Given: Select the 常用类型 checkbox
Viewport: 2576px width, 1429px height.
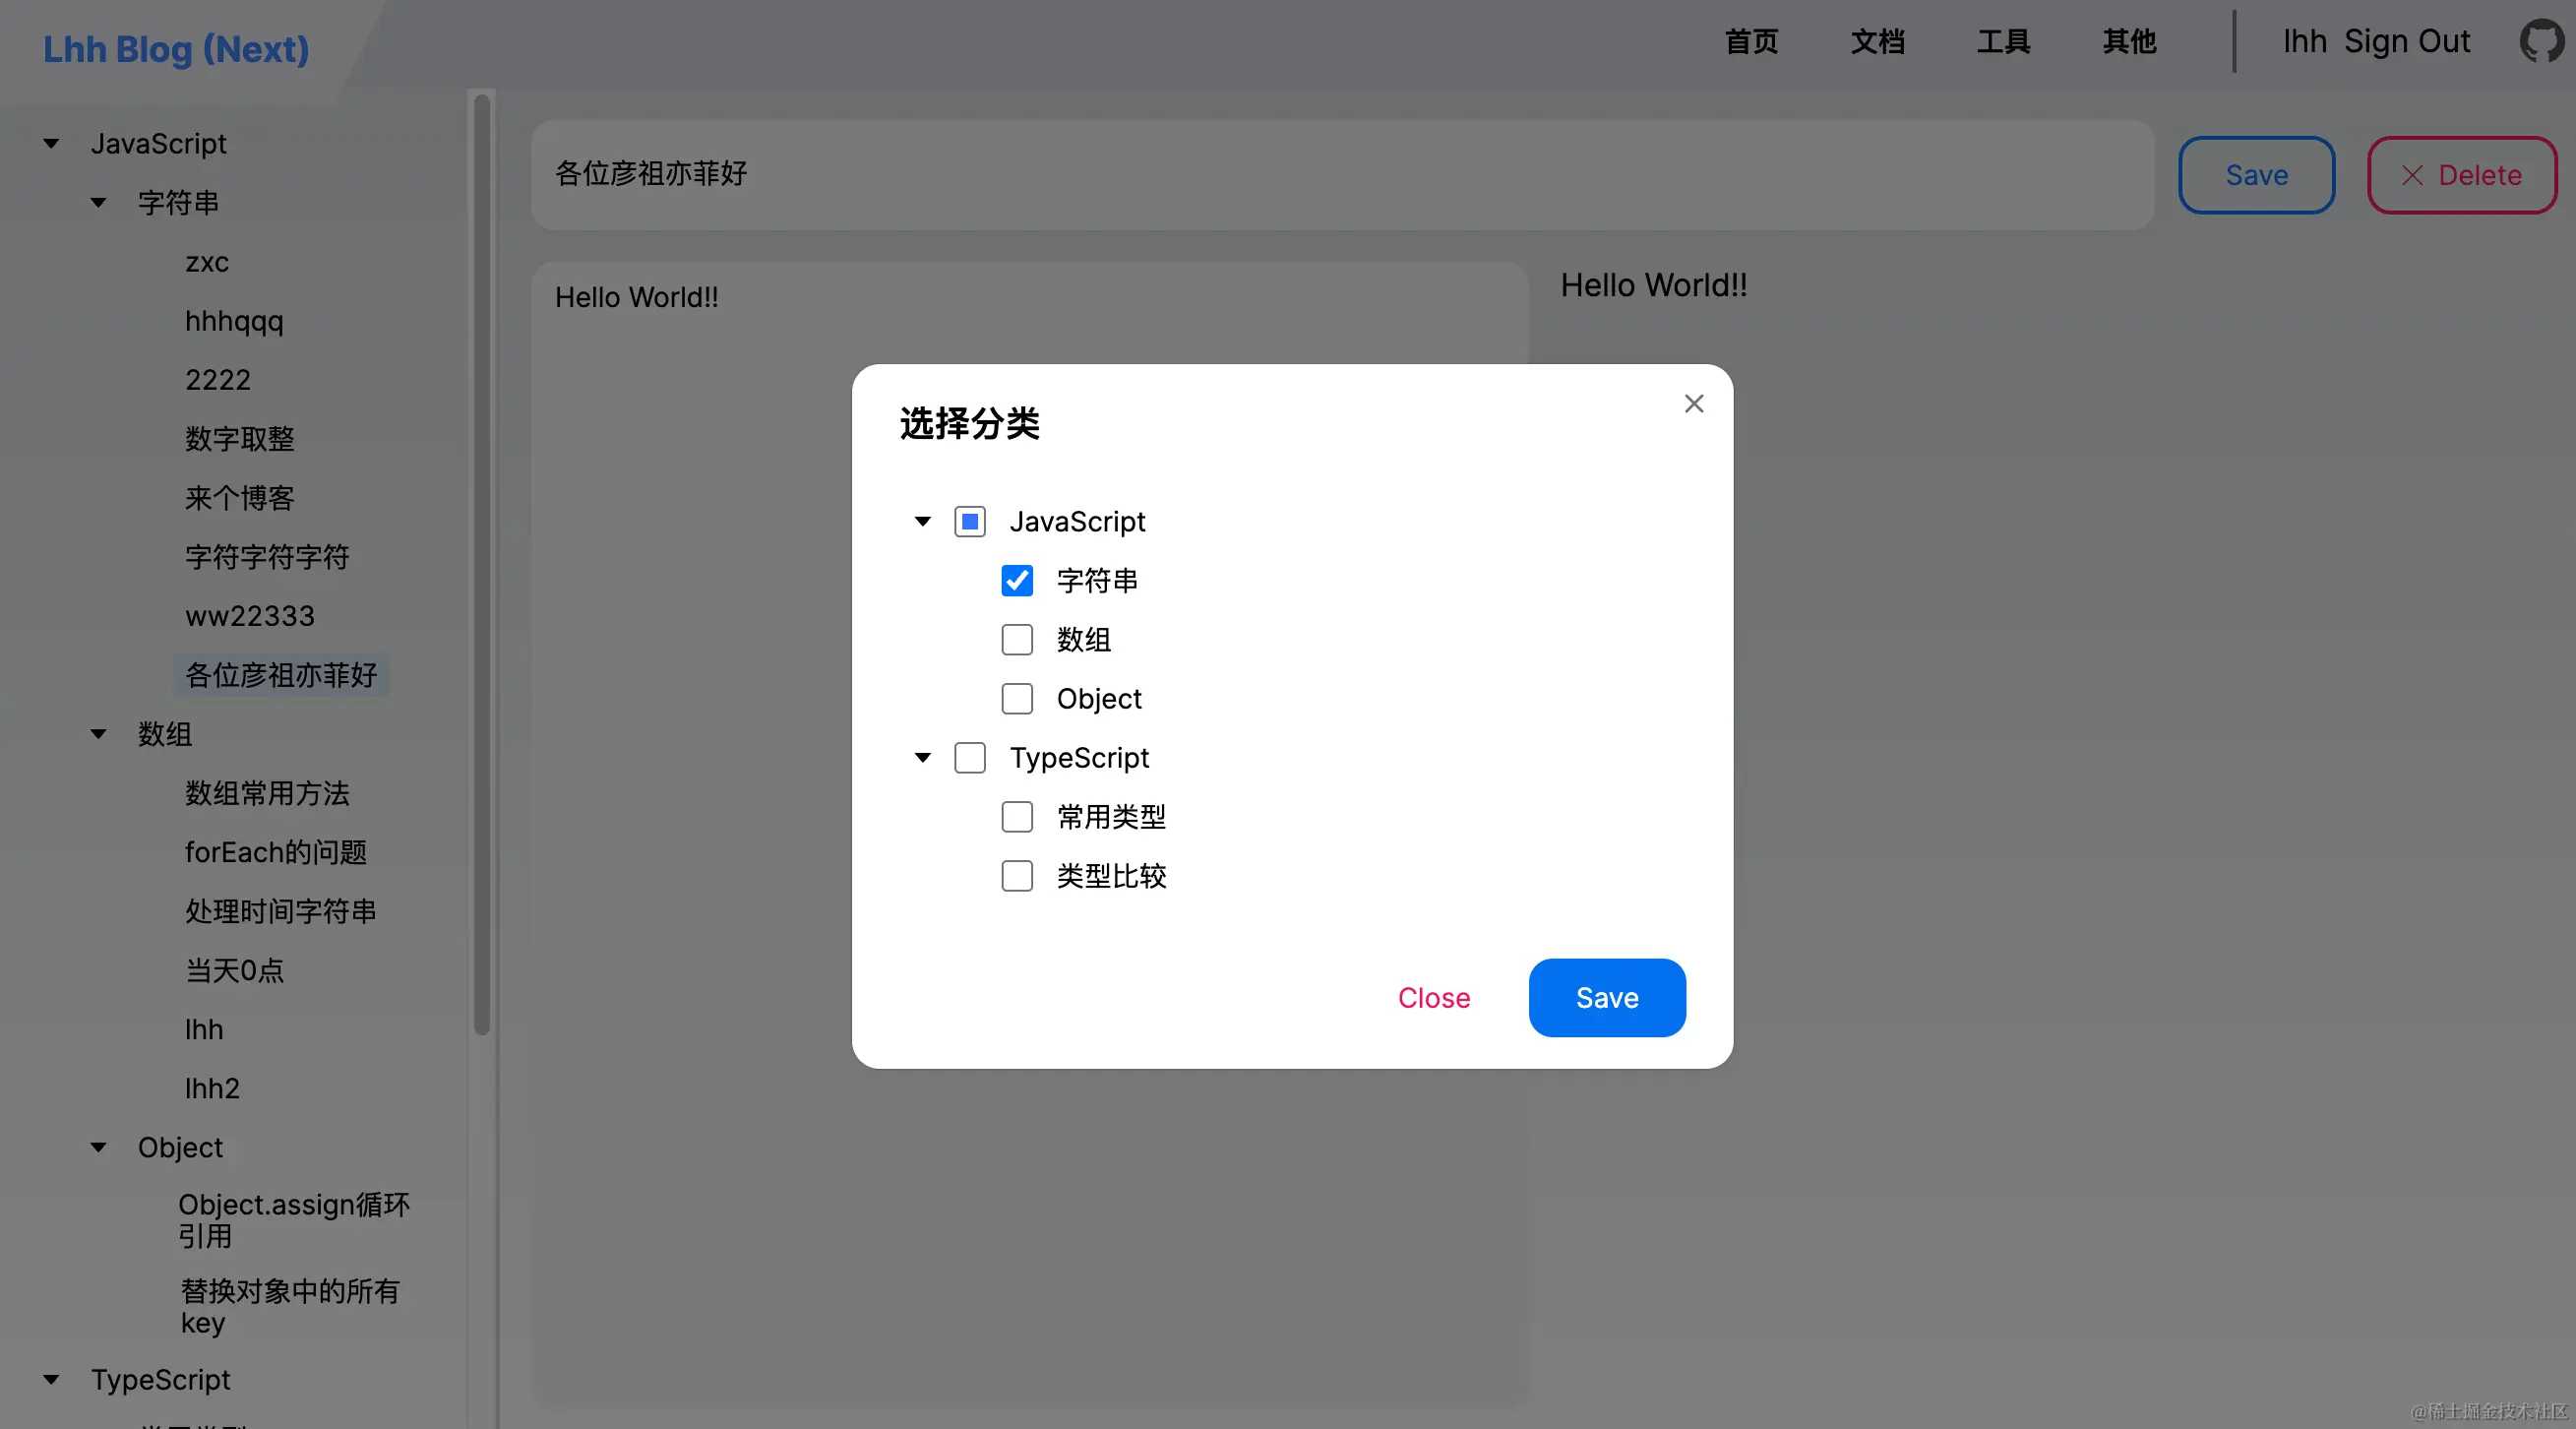Looking at the screenshot, I should point(1017,817).
